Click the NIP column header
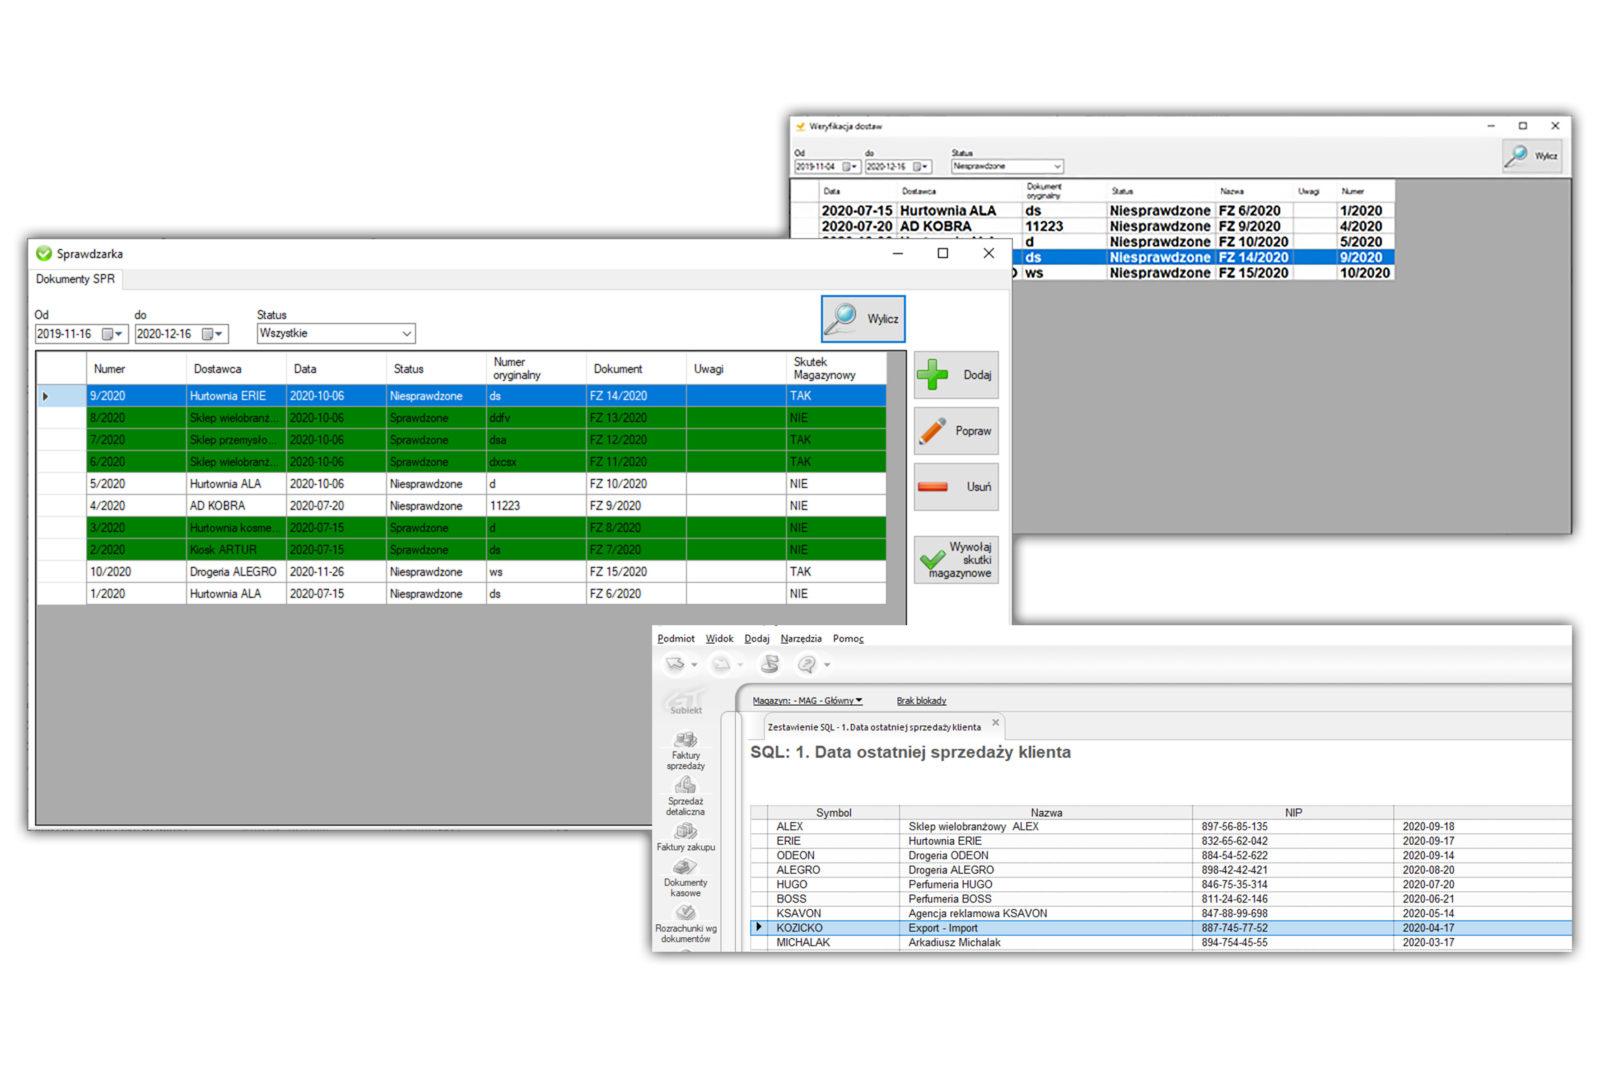This screenshot has width=1600, height=1067. [1293, 812]
